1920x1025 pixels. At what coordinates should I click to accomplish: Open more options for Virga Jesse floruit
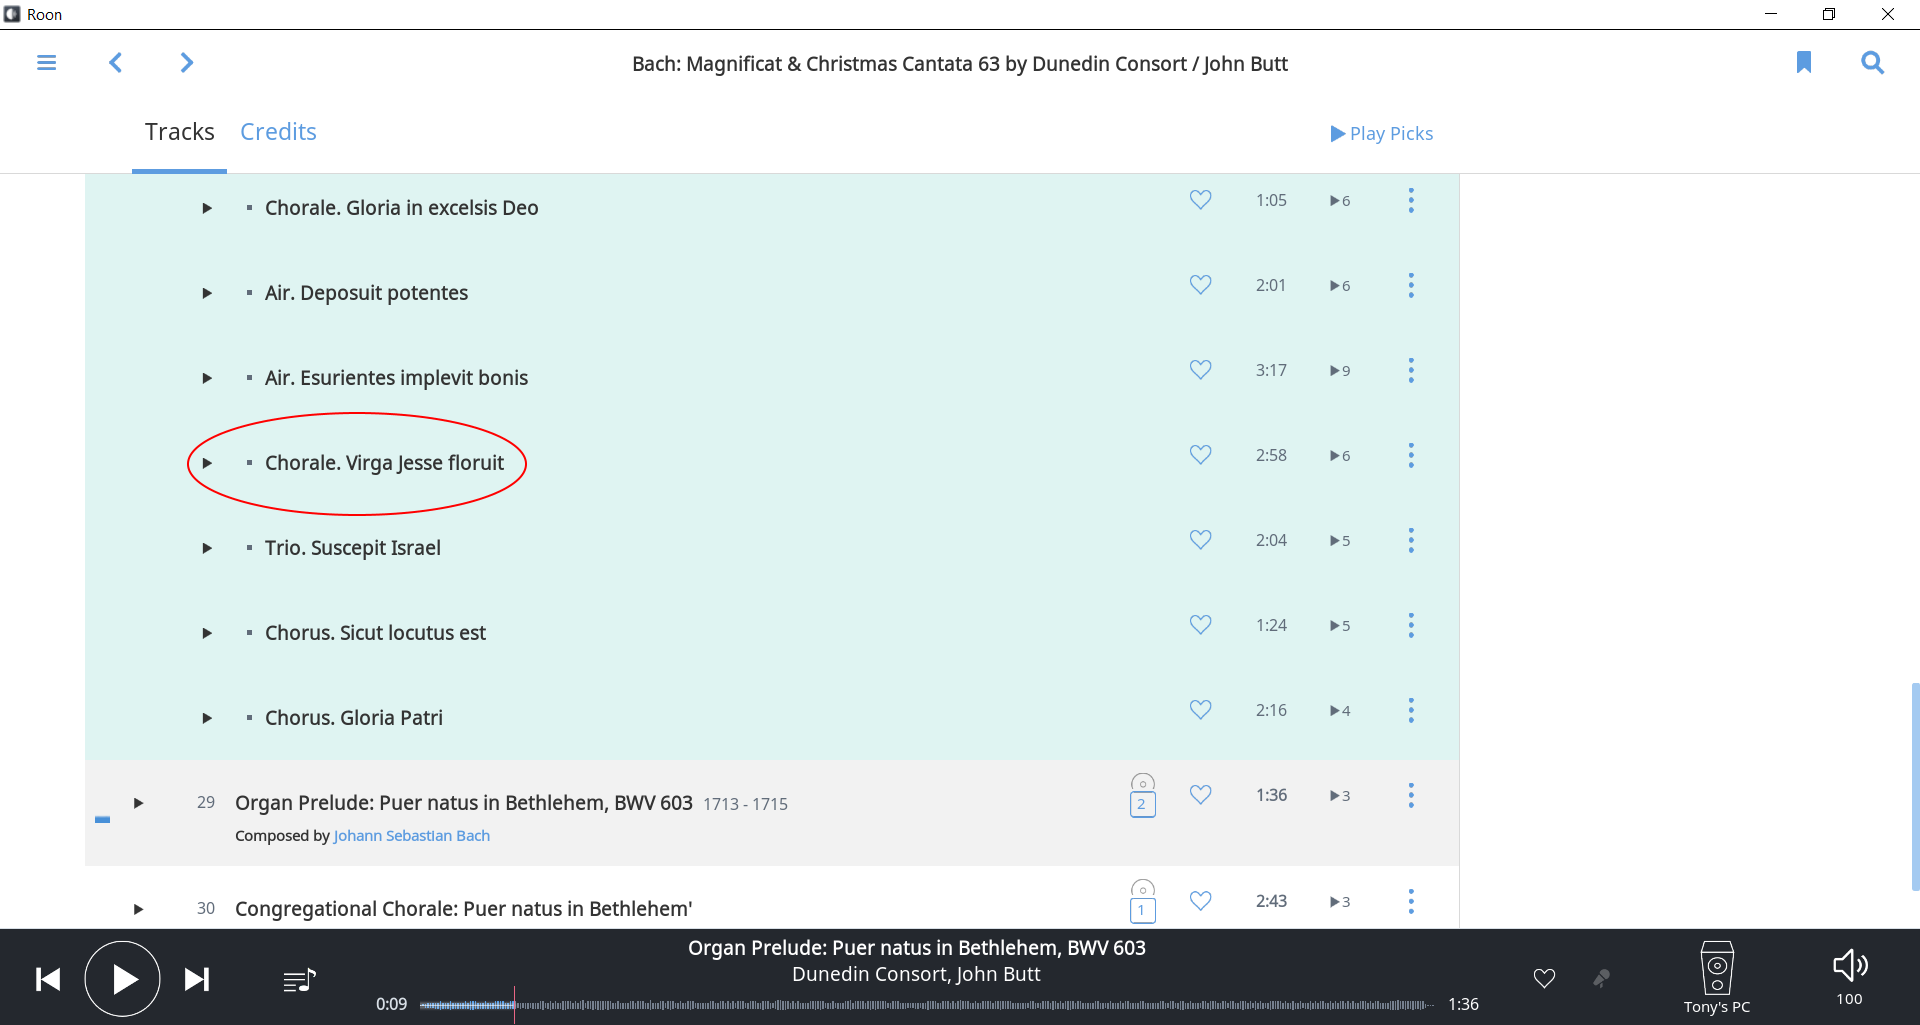(x=1411, y=455)
